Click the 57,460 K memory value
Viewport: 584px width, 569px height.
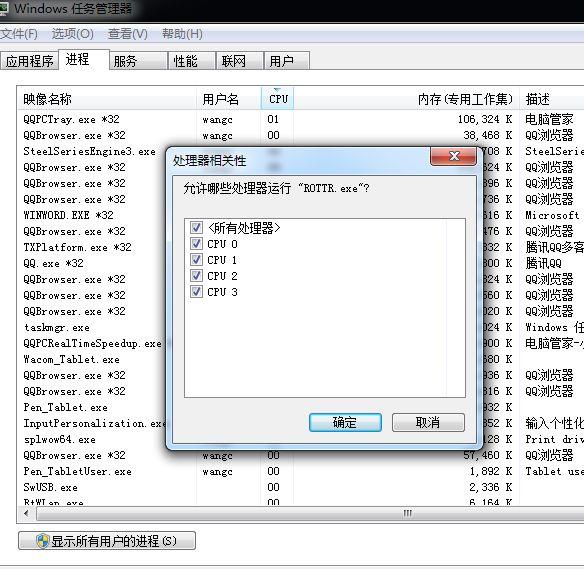click(x=488, y=455)
